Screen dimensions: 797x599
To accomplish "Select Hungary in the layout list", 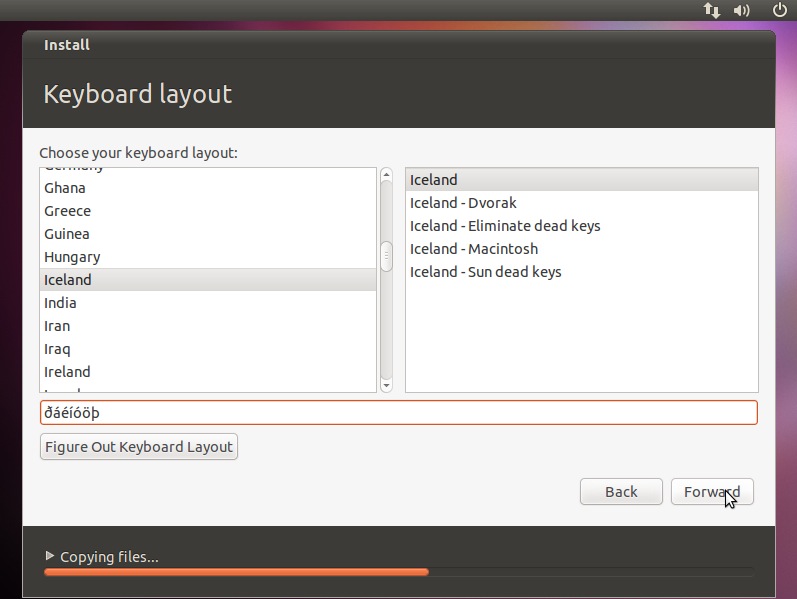I will click(x=72, y=257).
